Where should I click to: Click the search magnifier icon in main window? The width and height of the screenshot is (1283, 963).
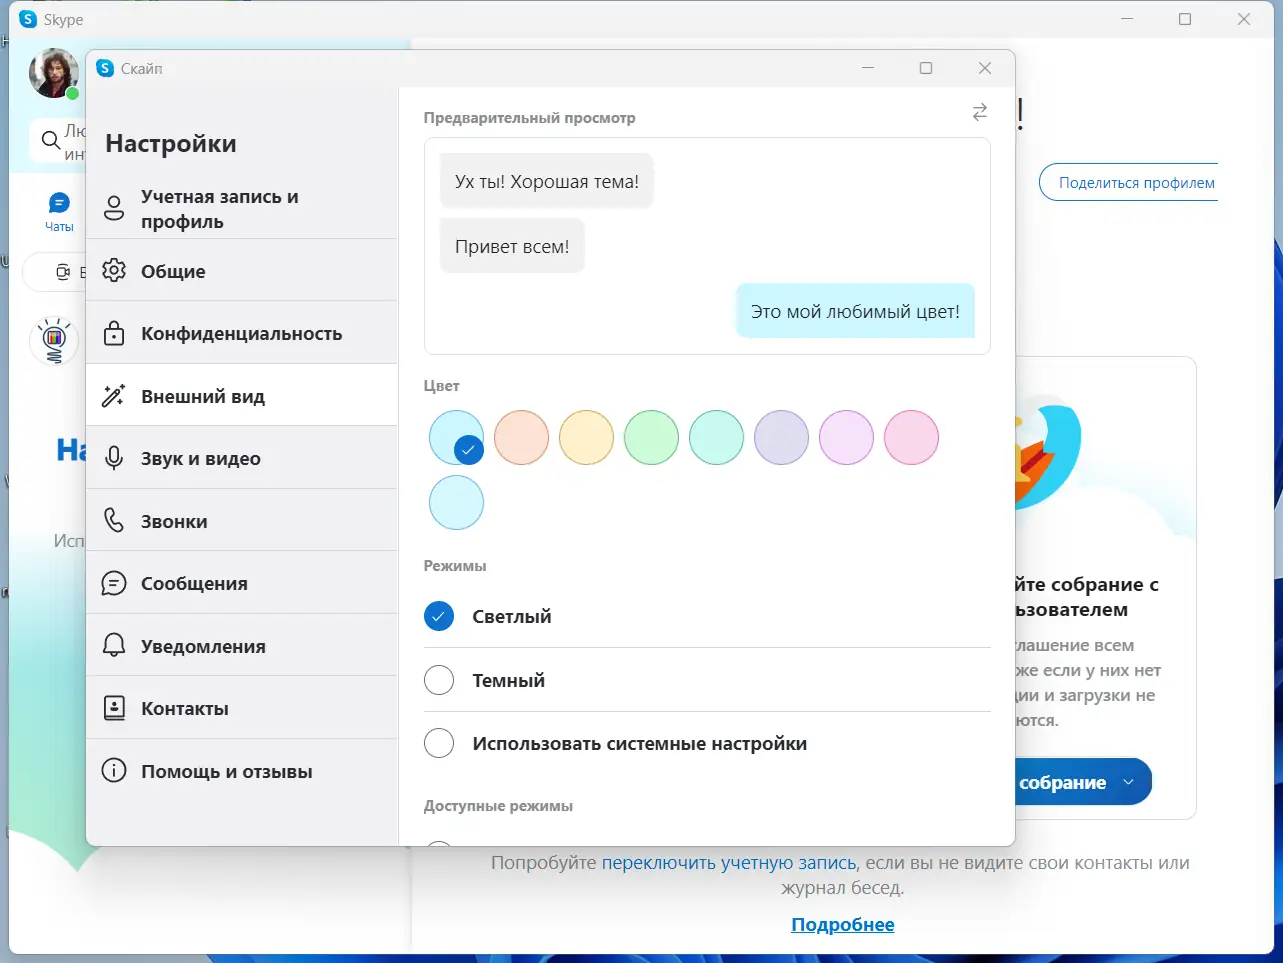pyautogui.click(x=50, y=139)
